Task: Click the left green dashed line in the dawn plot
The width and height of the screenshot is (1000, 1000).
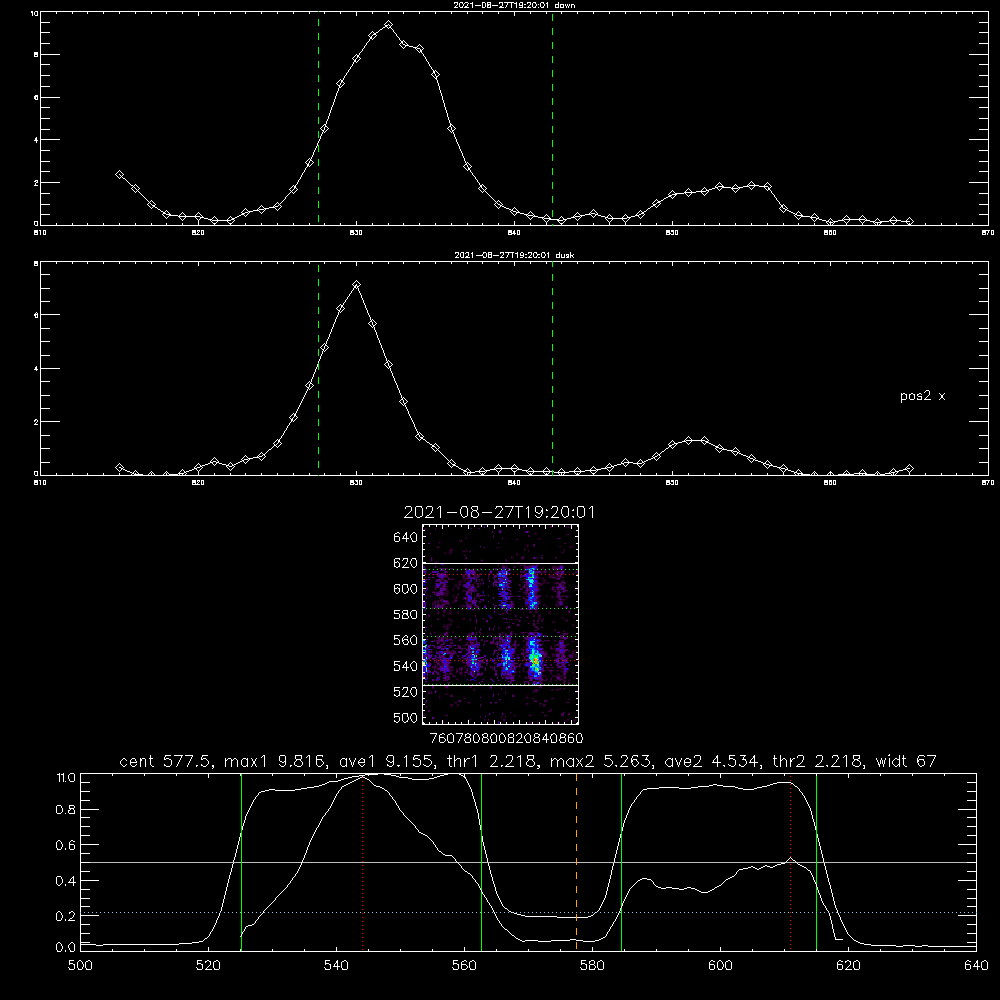Action: coord(318,118)
